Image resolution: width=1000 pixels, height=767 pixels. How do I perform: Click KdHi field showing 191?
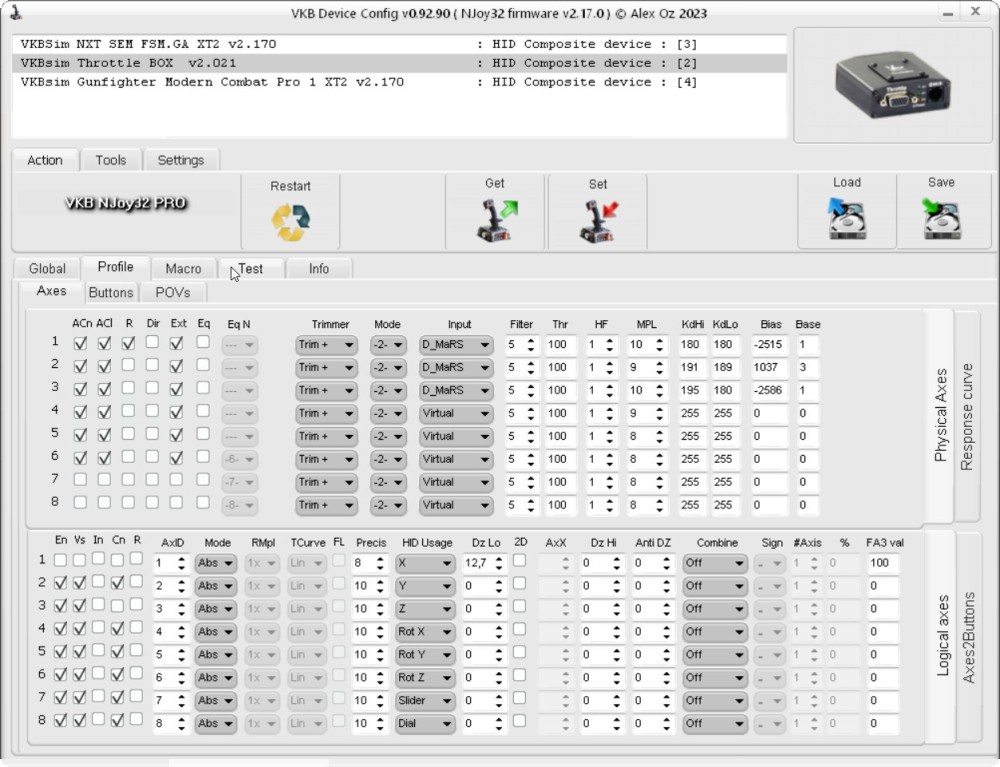[692, 368]
